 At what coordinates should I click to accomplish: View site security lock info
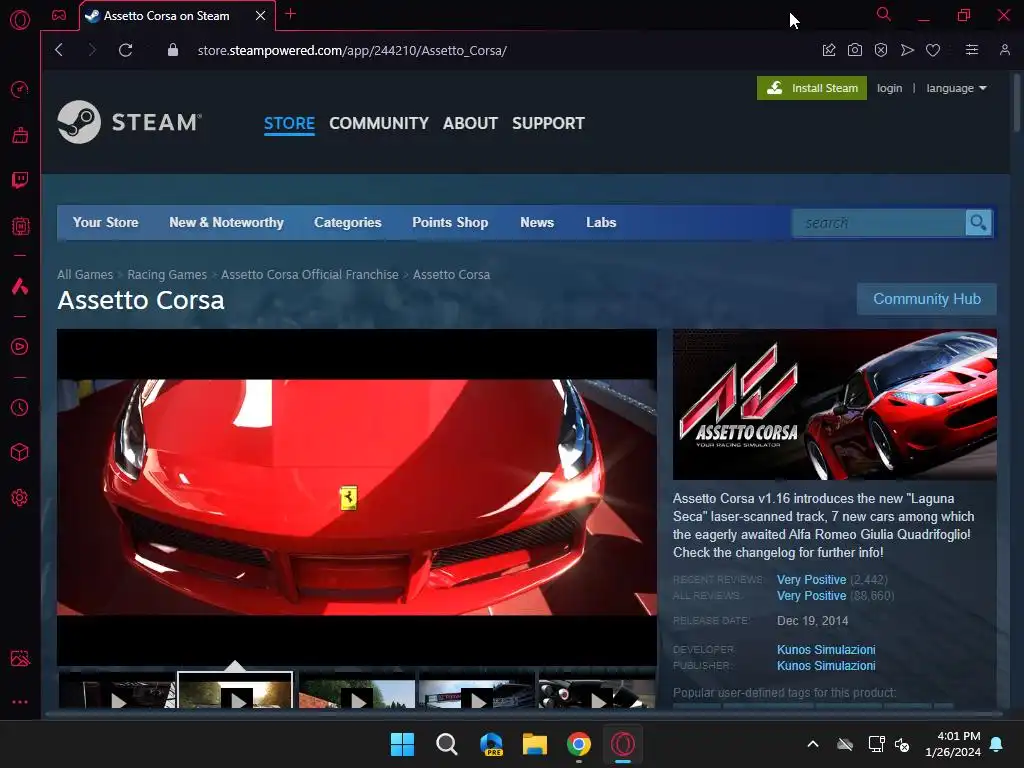tap(172, 50)
